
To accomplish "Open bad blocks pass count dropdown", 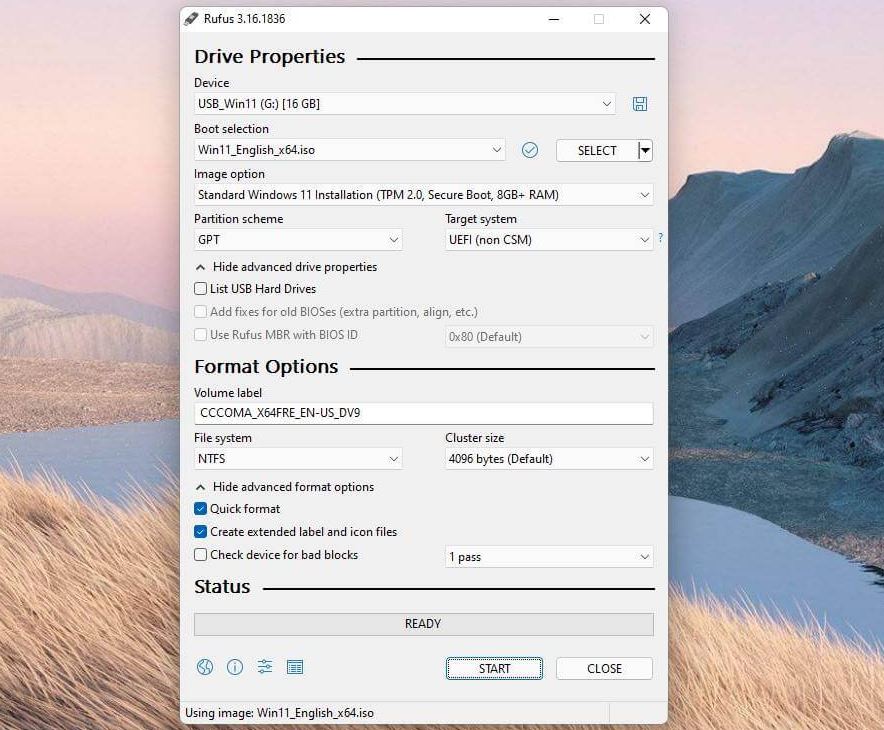I will [549, 557].
